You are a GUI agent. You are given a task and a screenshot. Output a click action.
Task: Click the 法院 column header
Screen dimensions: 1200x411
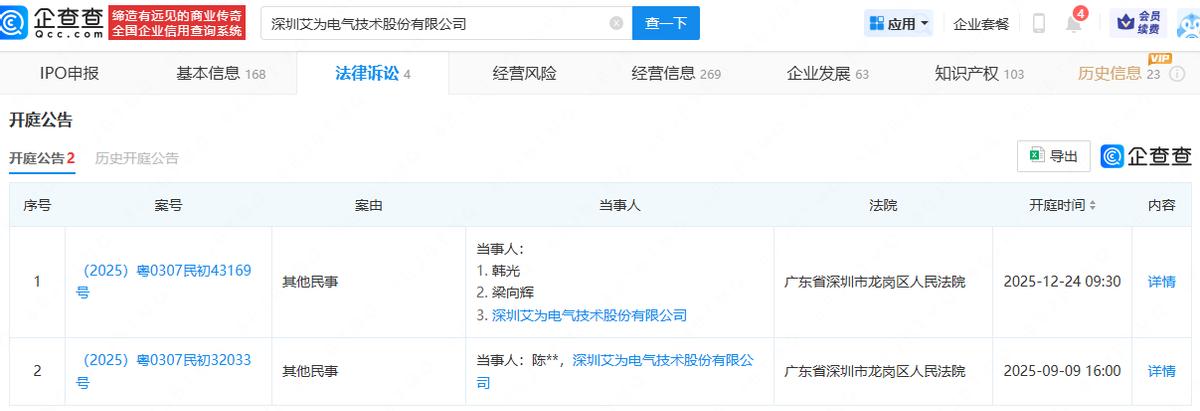(883, 205)
